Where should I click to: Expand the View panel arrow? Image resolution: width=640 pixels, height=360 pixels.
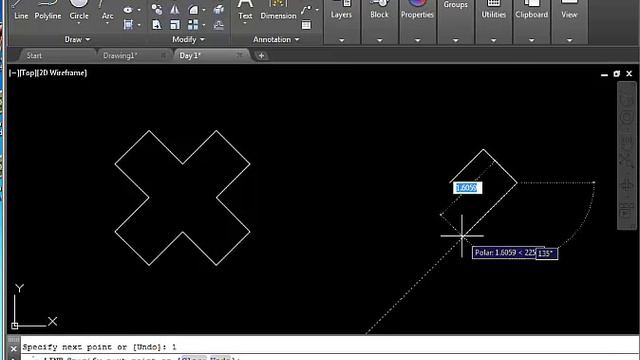[569, 40]
